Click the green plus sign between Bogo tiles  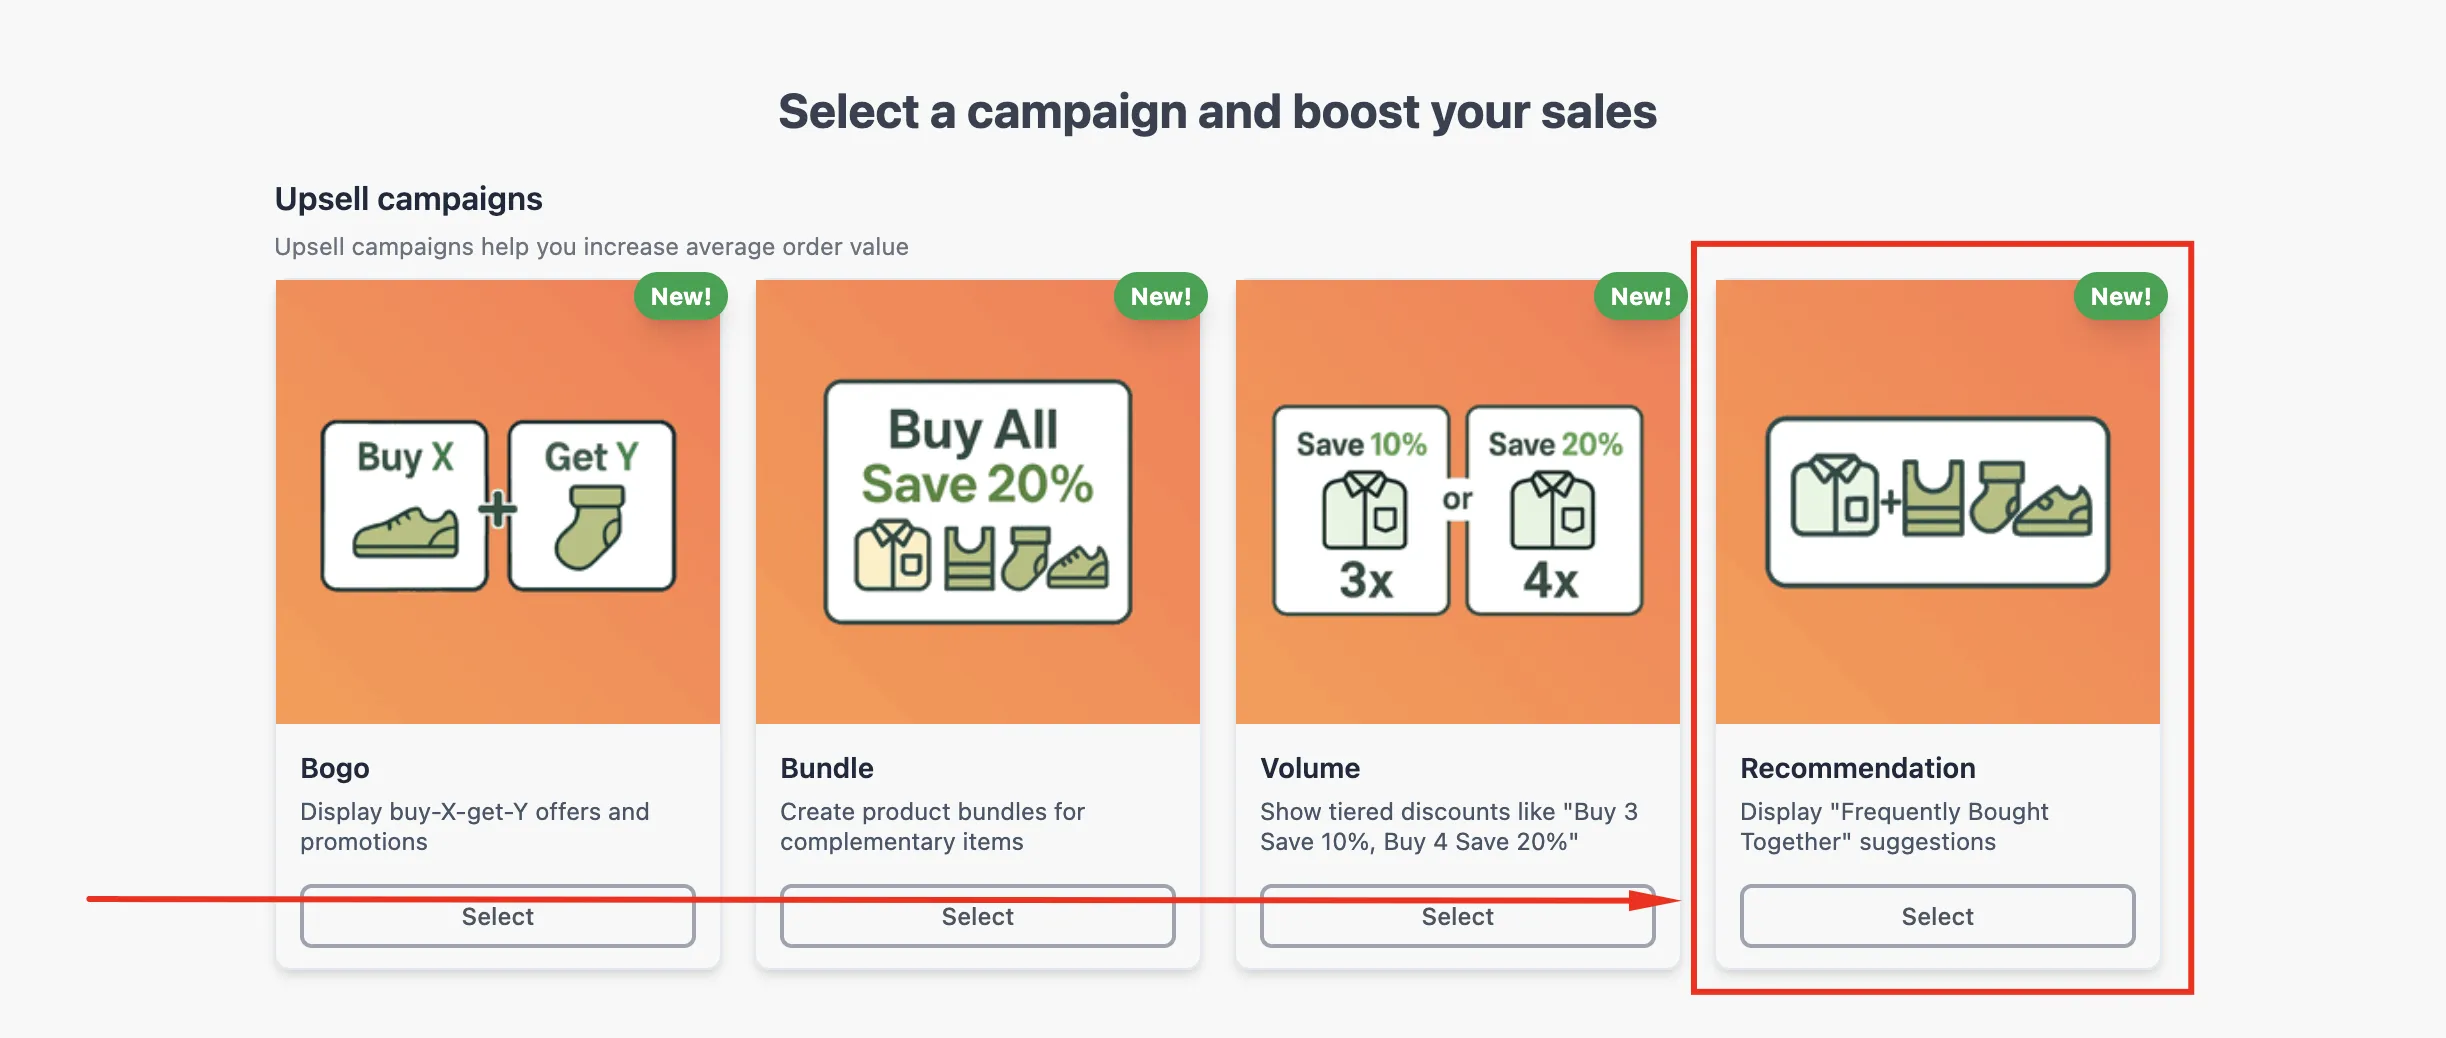click(x=497, y=508)
